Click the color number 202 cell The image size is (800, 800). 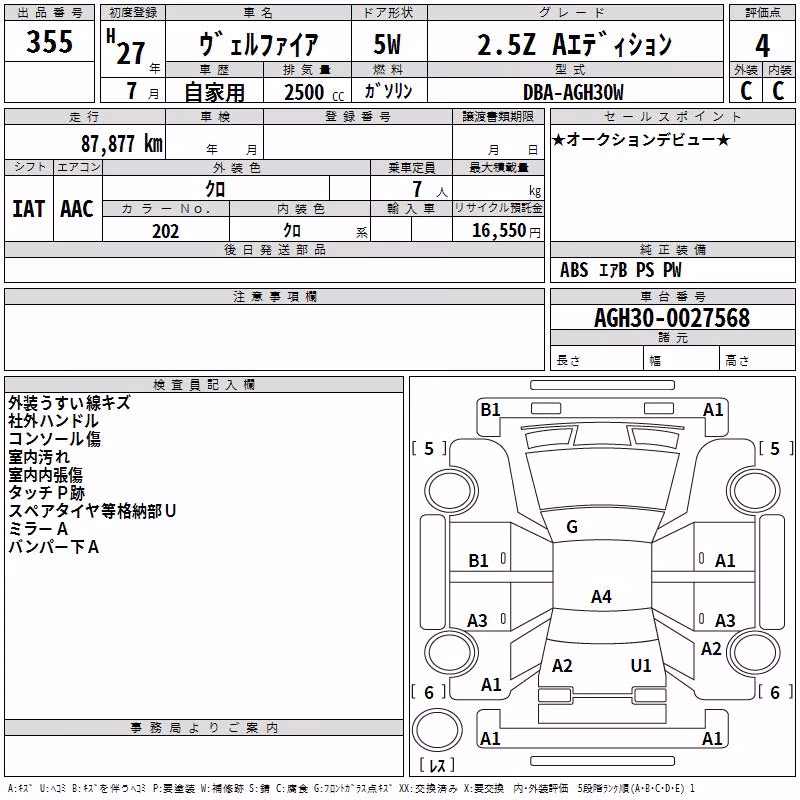pos(166,231)
